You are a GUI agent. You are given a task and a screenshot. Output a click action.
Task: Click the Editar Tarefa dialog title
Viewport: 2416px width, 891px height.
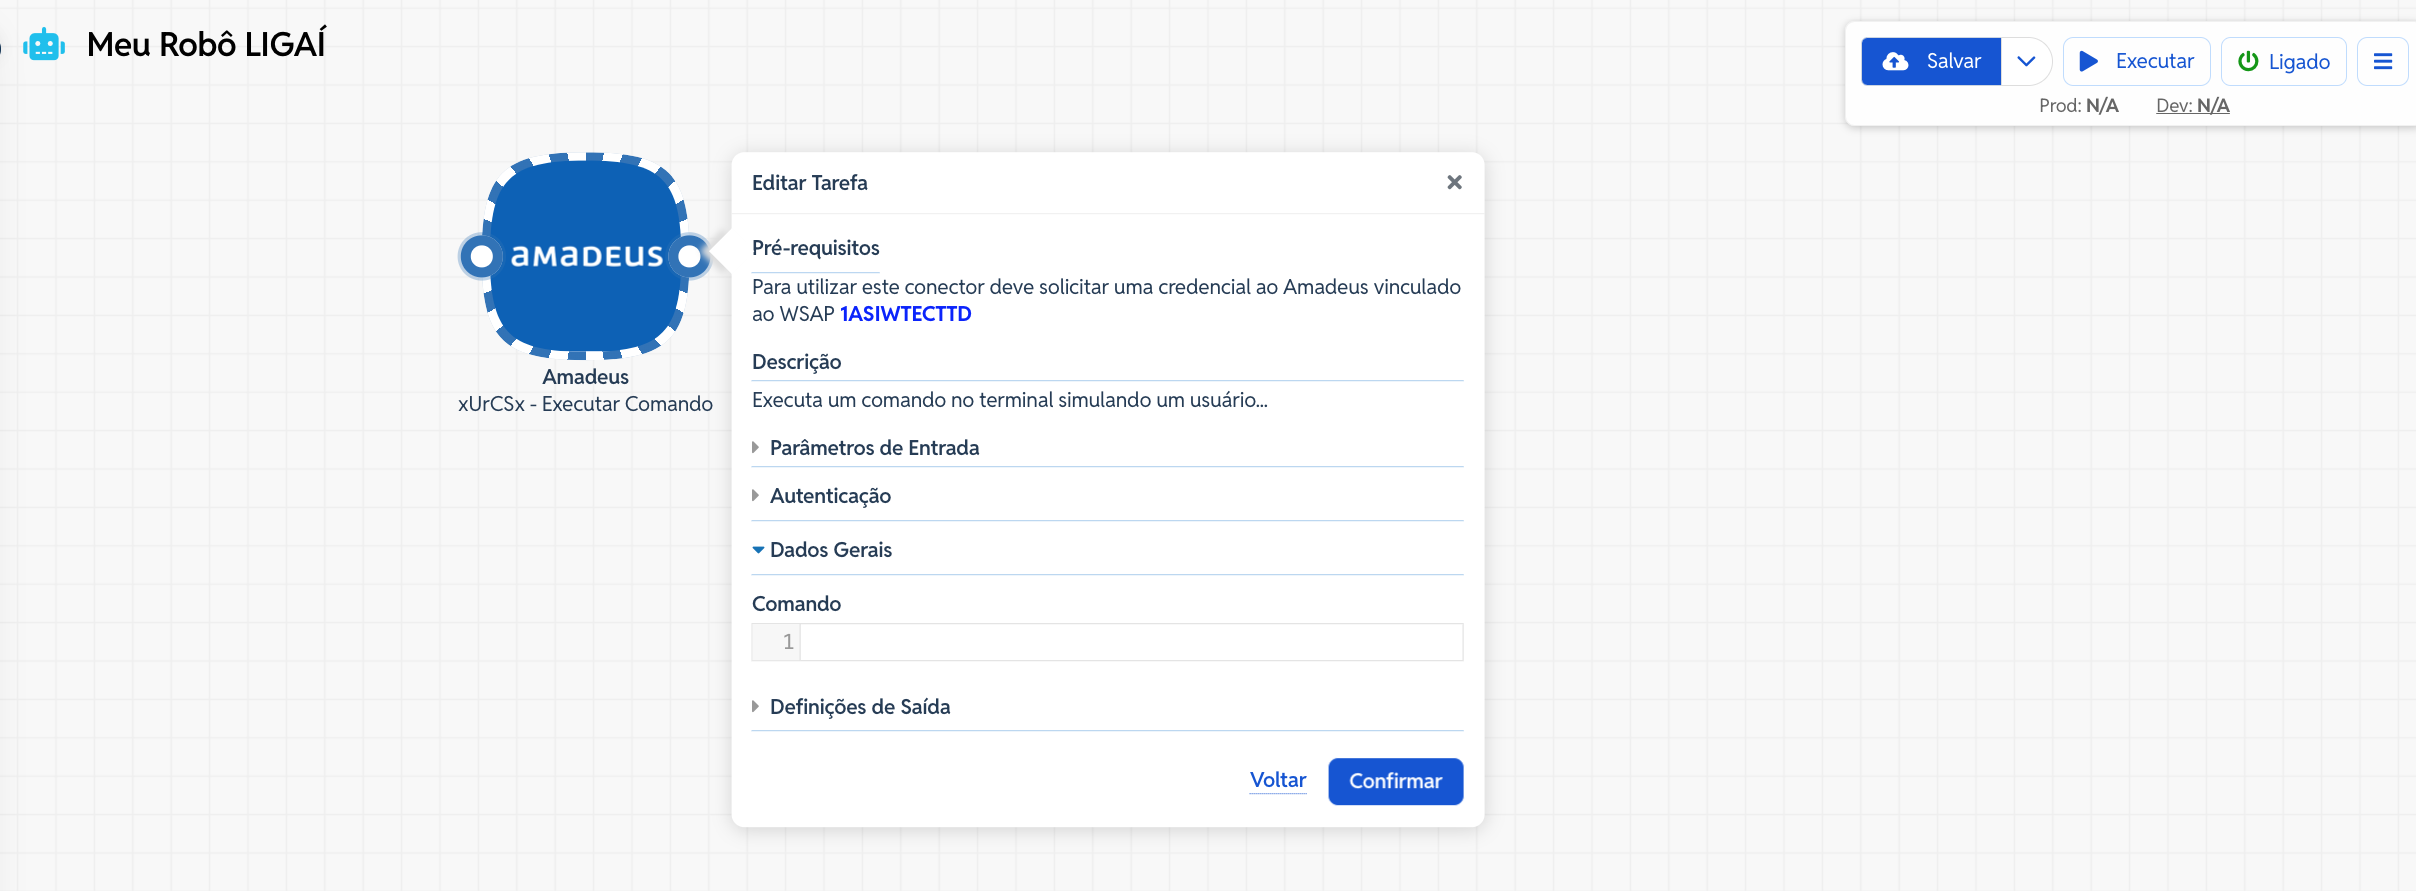[x=809, y=183]
